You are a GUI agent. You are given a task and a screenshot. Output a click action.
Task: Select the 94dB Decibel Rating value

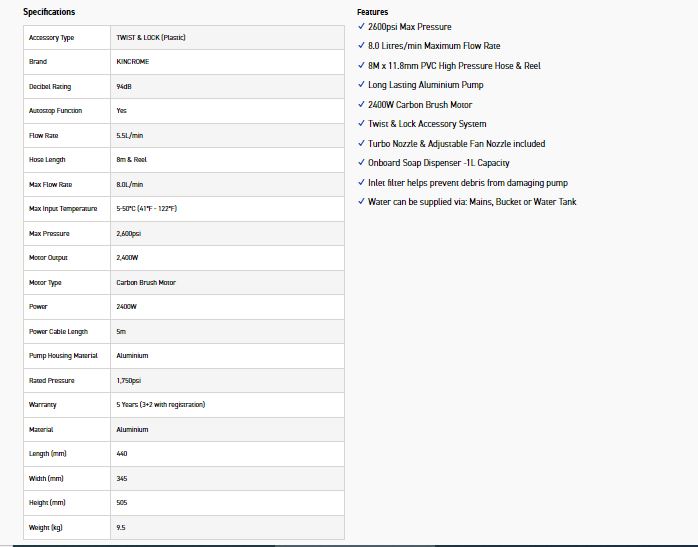click(x=125, y=87)
